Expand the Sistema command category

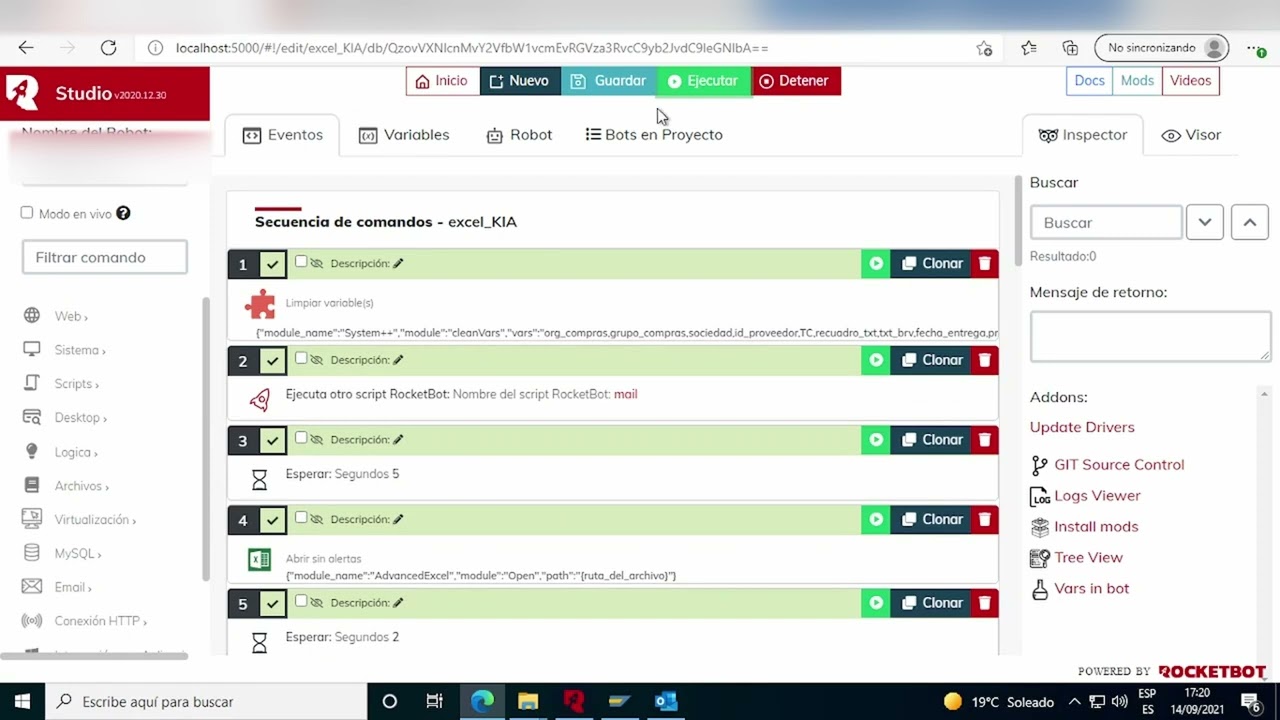coord(79,350)
